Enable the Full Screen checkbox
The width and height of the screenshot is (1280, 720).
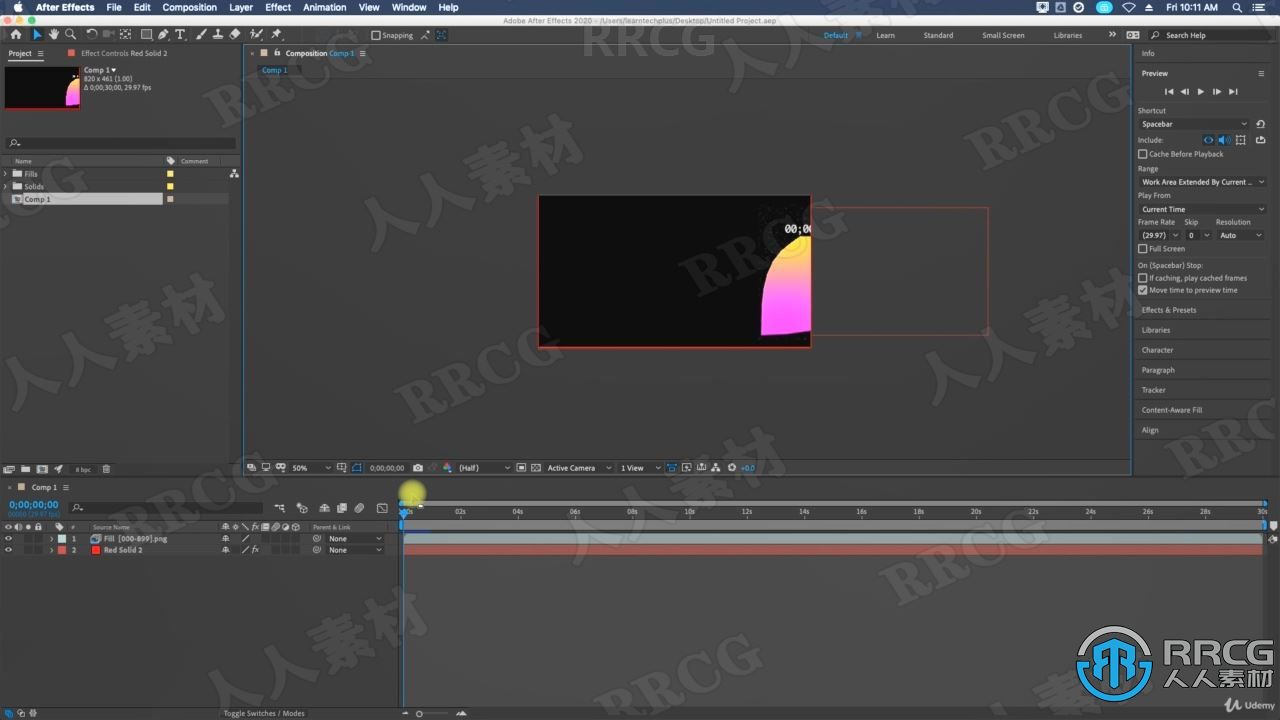point(1143,249)
